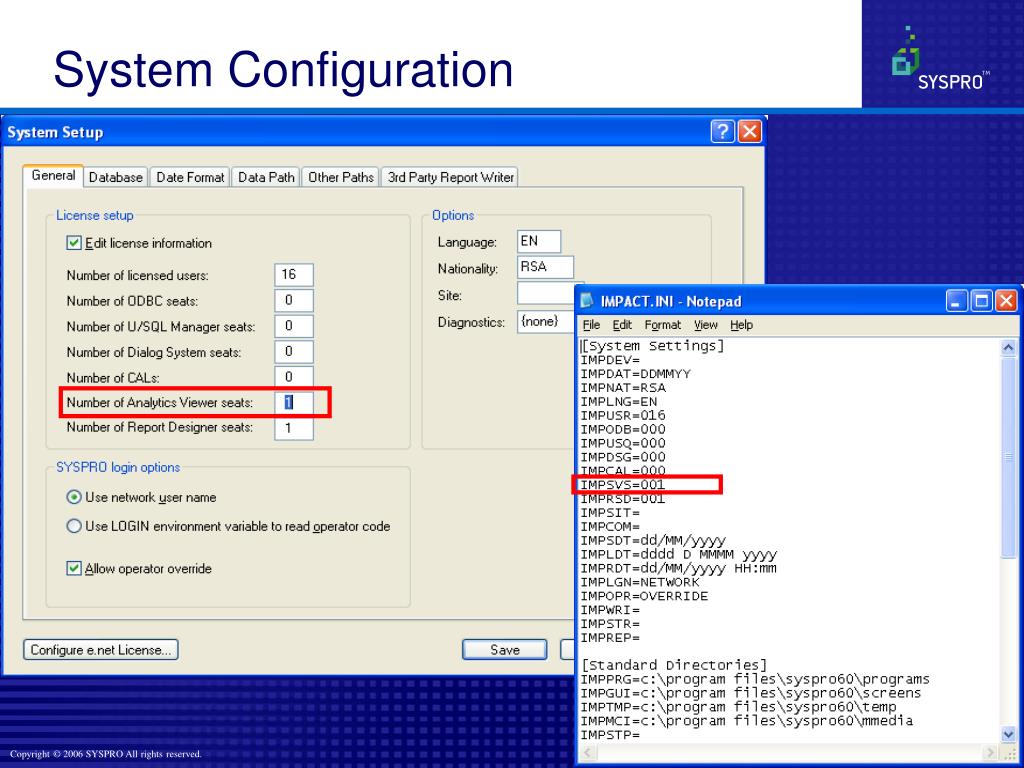Minimize the IMPACT.INI Notepad window
1024x768 pixels.
(957, 301)
